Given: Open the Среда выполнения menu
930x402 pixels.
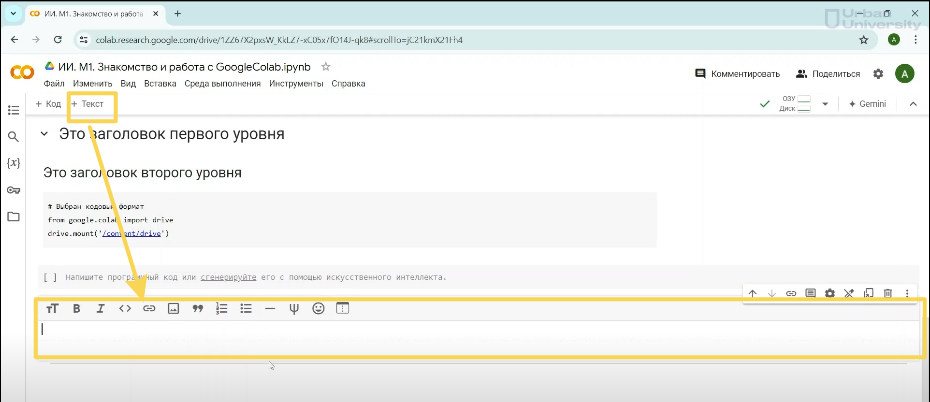Looking at the screenshot, I should pos(210,84).
